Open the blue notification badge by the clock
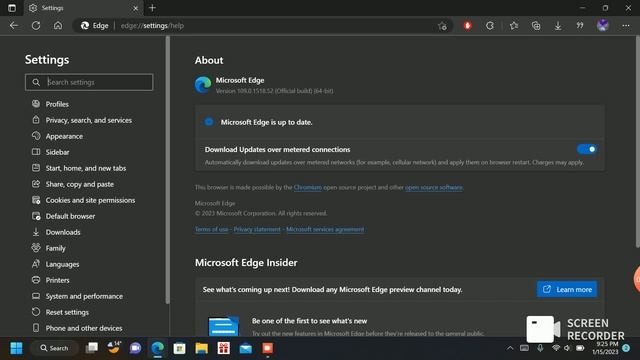640x360 pixels. 626,348
